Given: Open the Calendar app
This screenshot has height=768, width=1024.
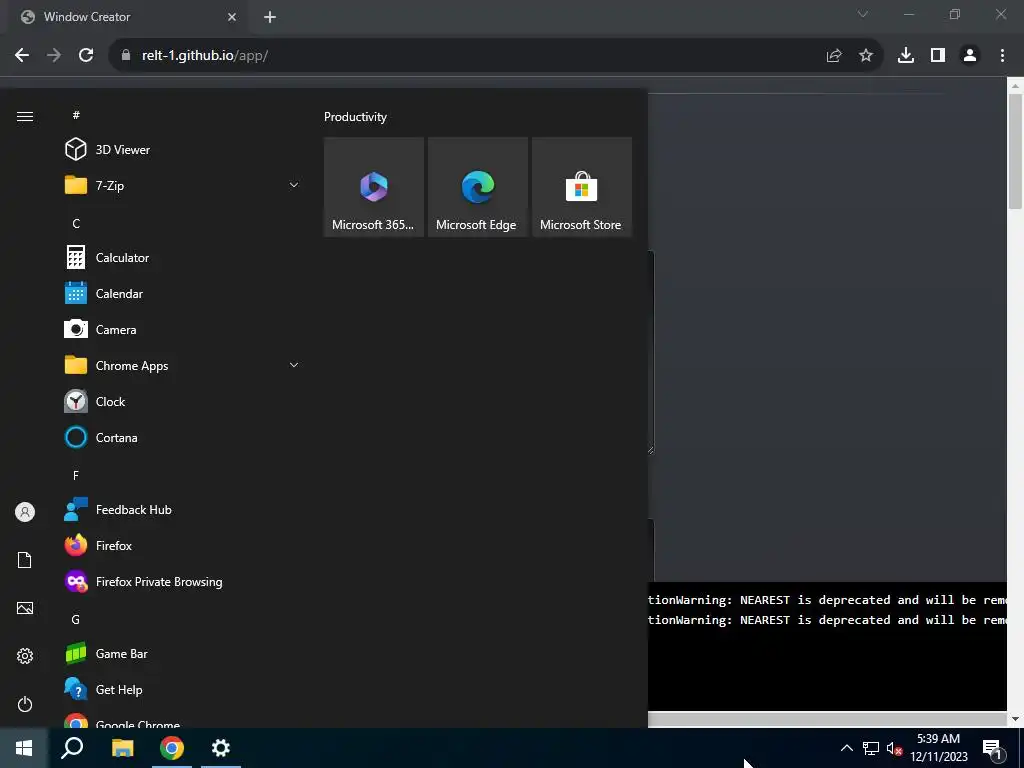Looking at the screenshot, I should tap(183, 294).
